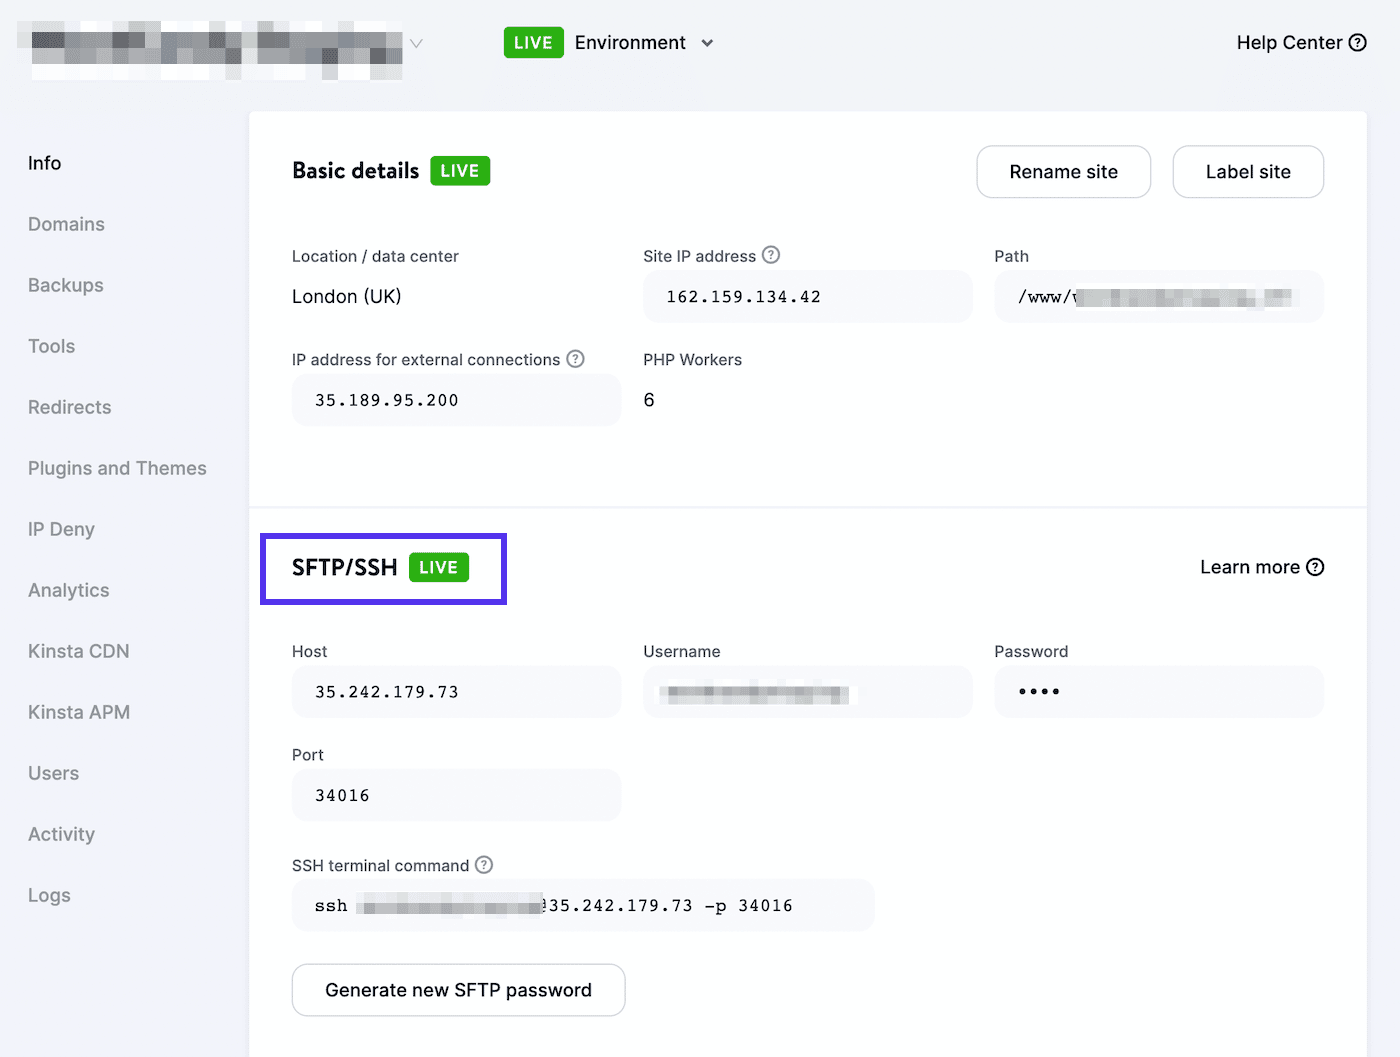
Task: View the Analytics section
Action: coord(68,590)
